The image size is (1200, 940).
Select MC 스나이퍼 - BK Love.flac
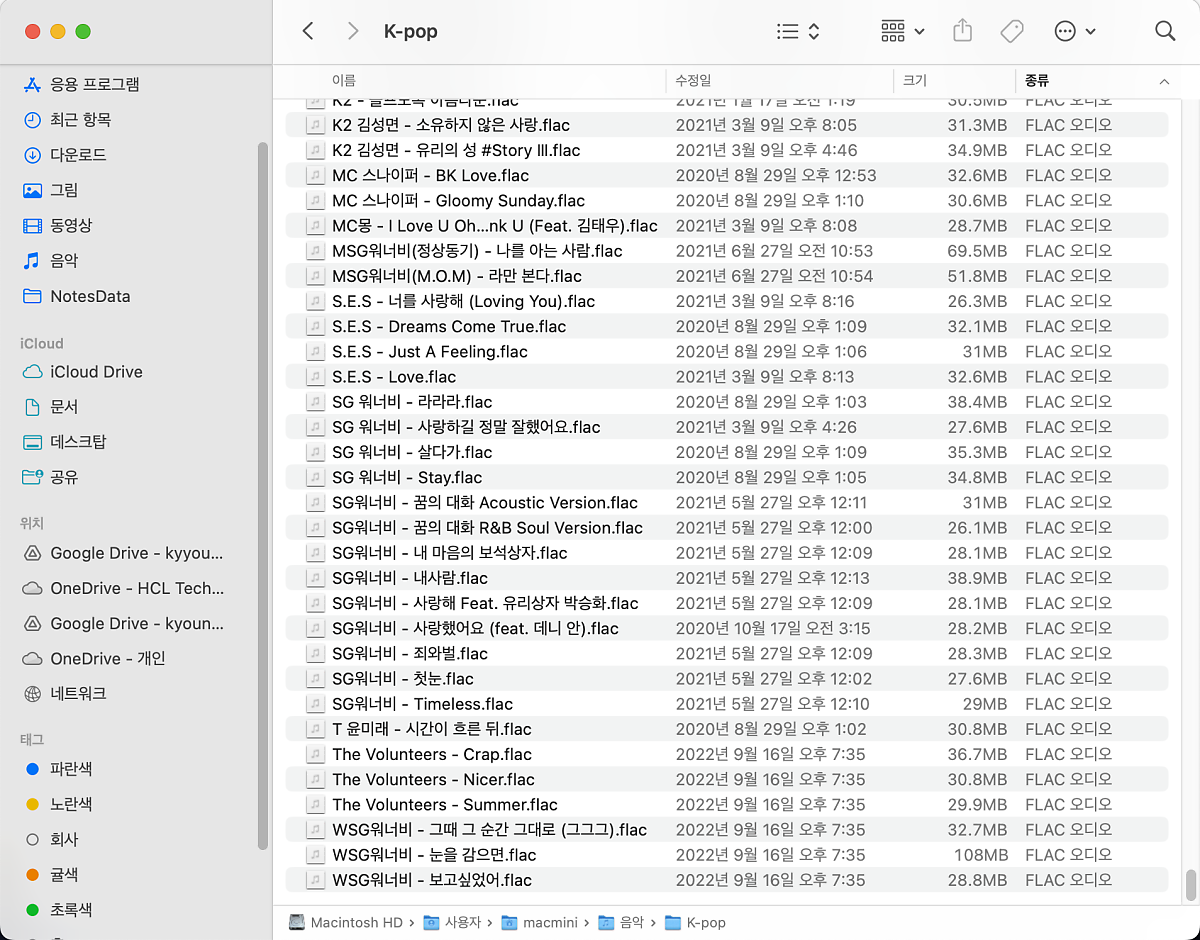[x=726, y=175]
